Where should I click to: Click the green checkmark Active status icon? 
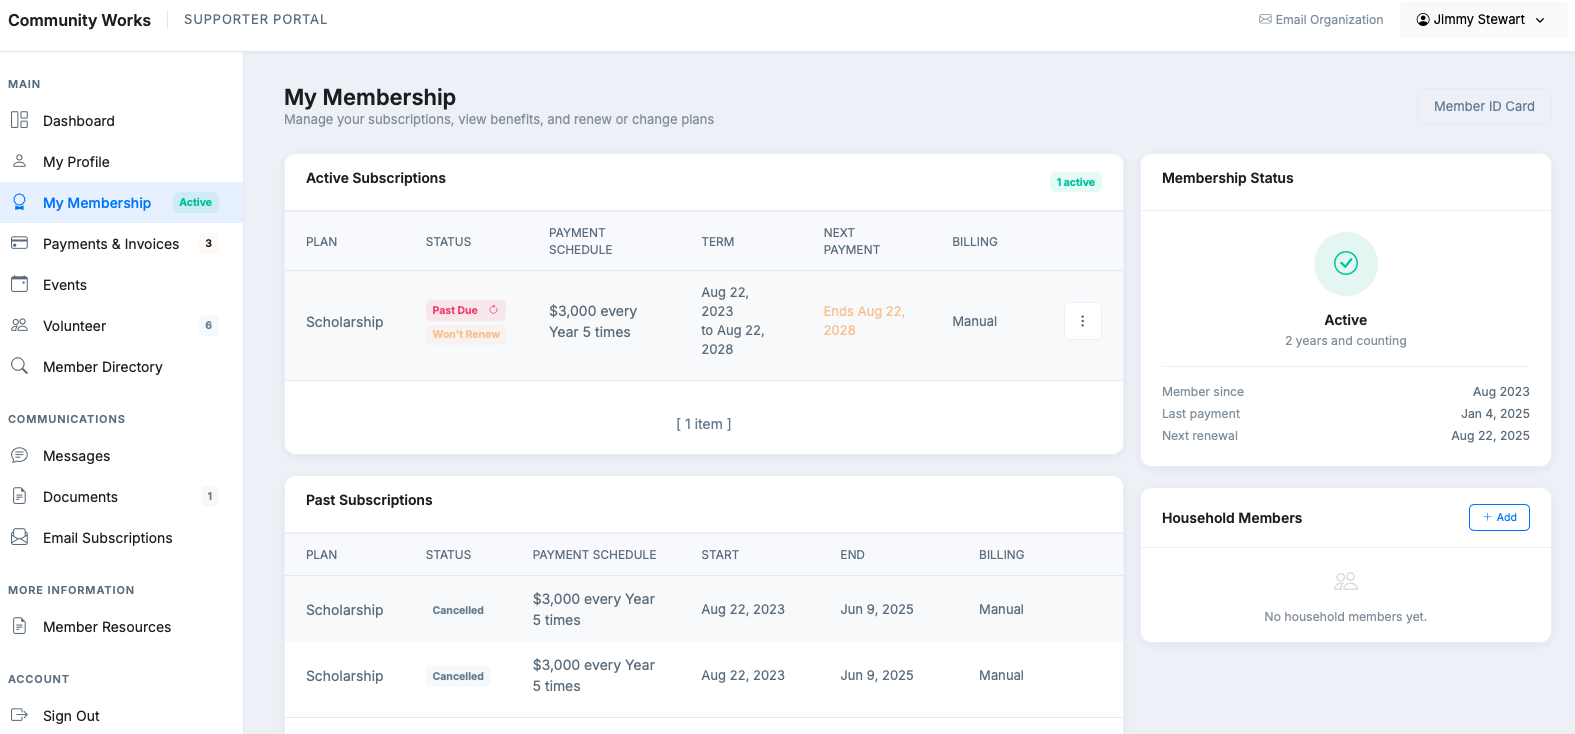point(1346,264)
